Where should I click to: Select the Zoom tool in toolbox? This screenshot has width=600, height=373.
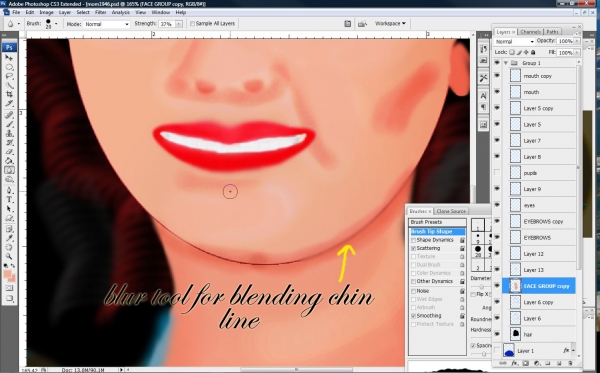[x=9, y=256]
